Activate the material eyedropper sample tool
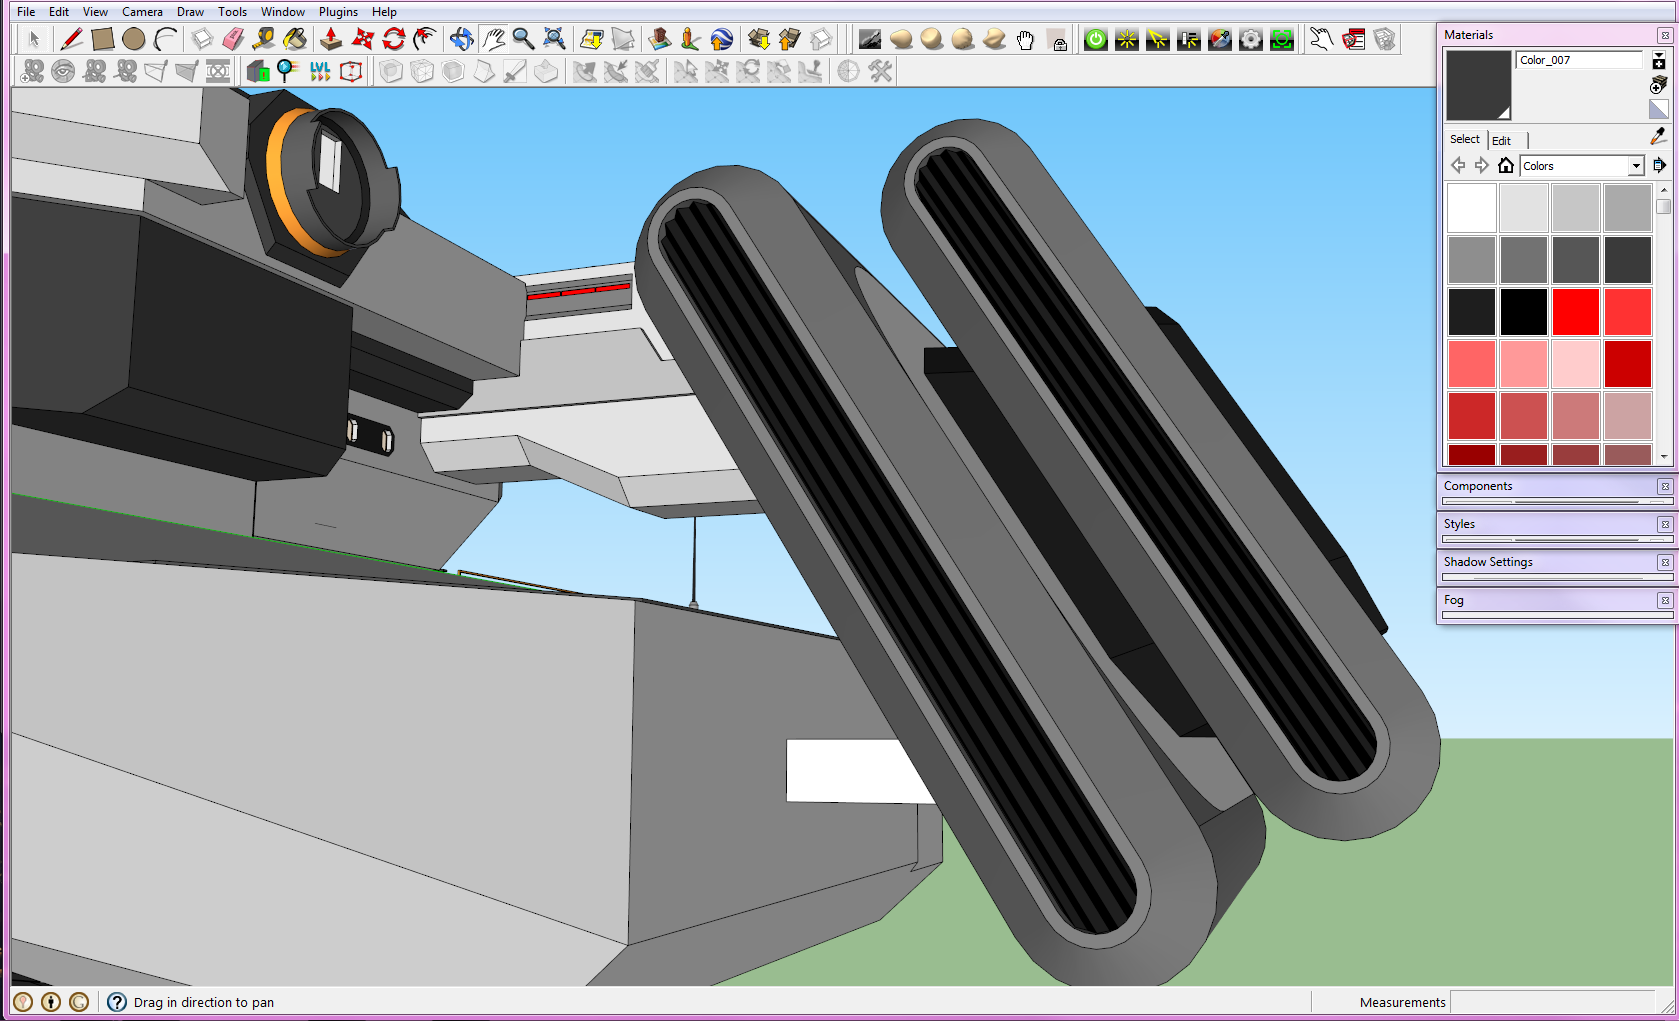The width and height of the screenshot is (1679, 1021). point(1659,135)
